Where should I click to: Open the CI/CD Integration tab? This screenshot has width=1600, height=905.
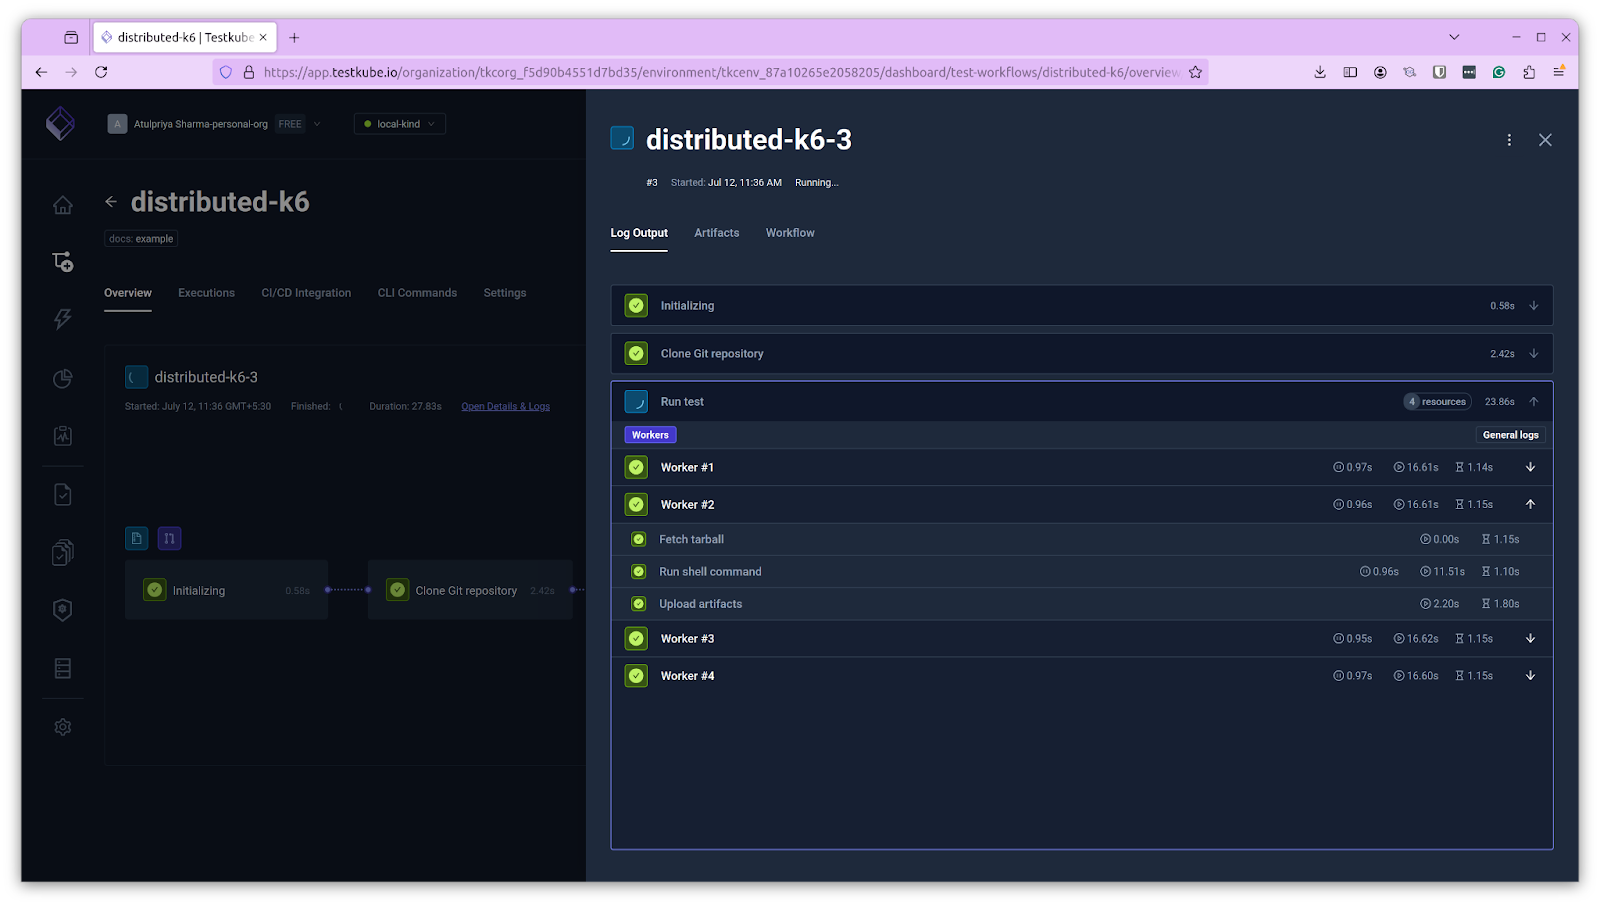coord(306,293)
